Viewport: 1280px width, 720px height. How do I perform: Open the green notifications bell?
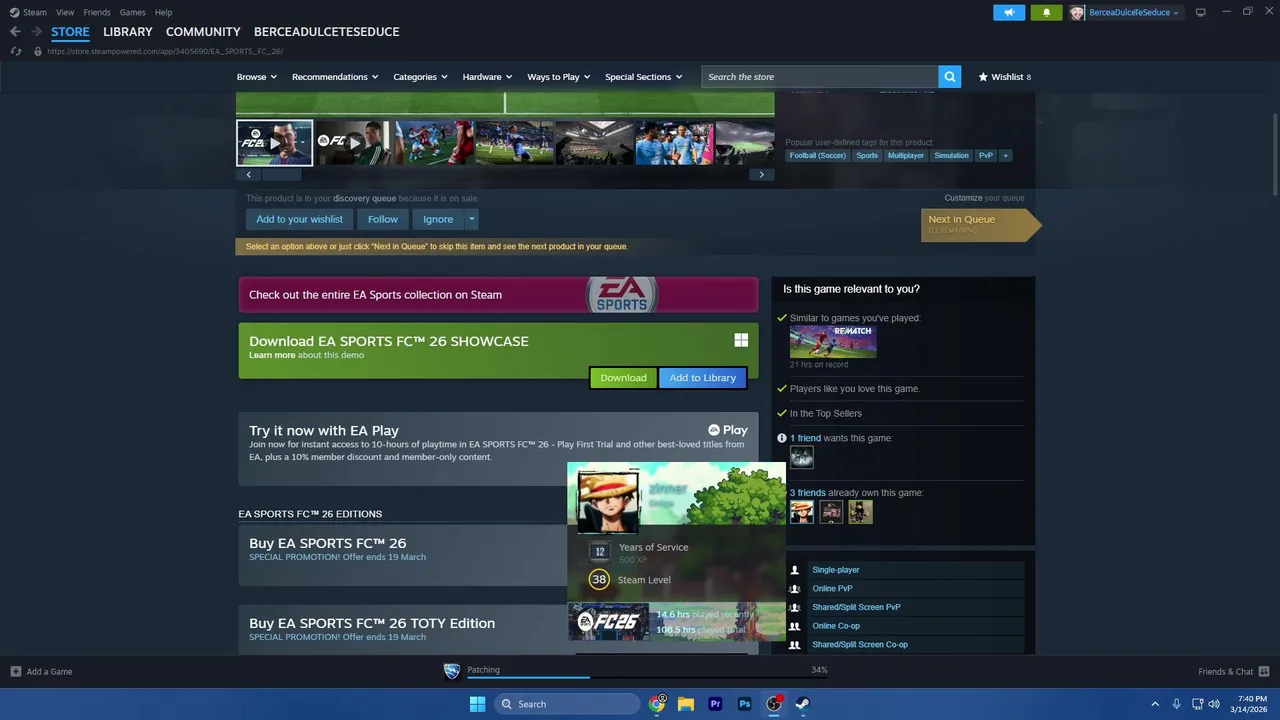tap(1046, 12)
